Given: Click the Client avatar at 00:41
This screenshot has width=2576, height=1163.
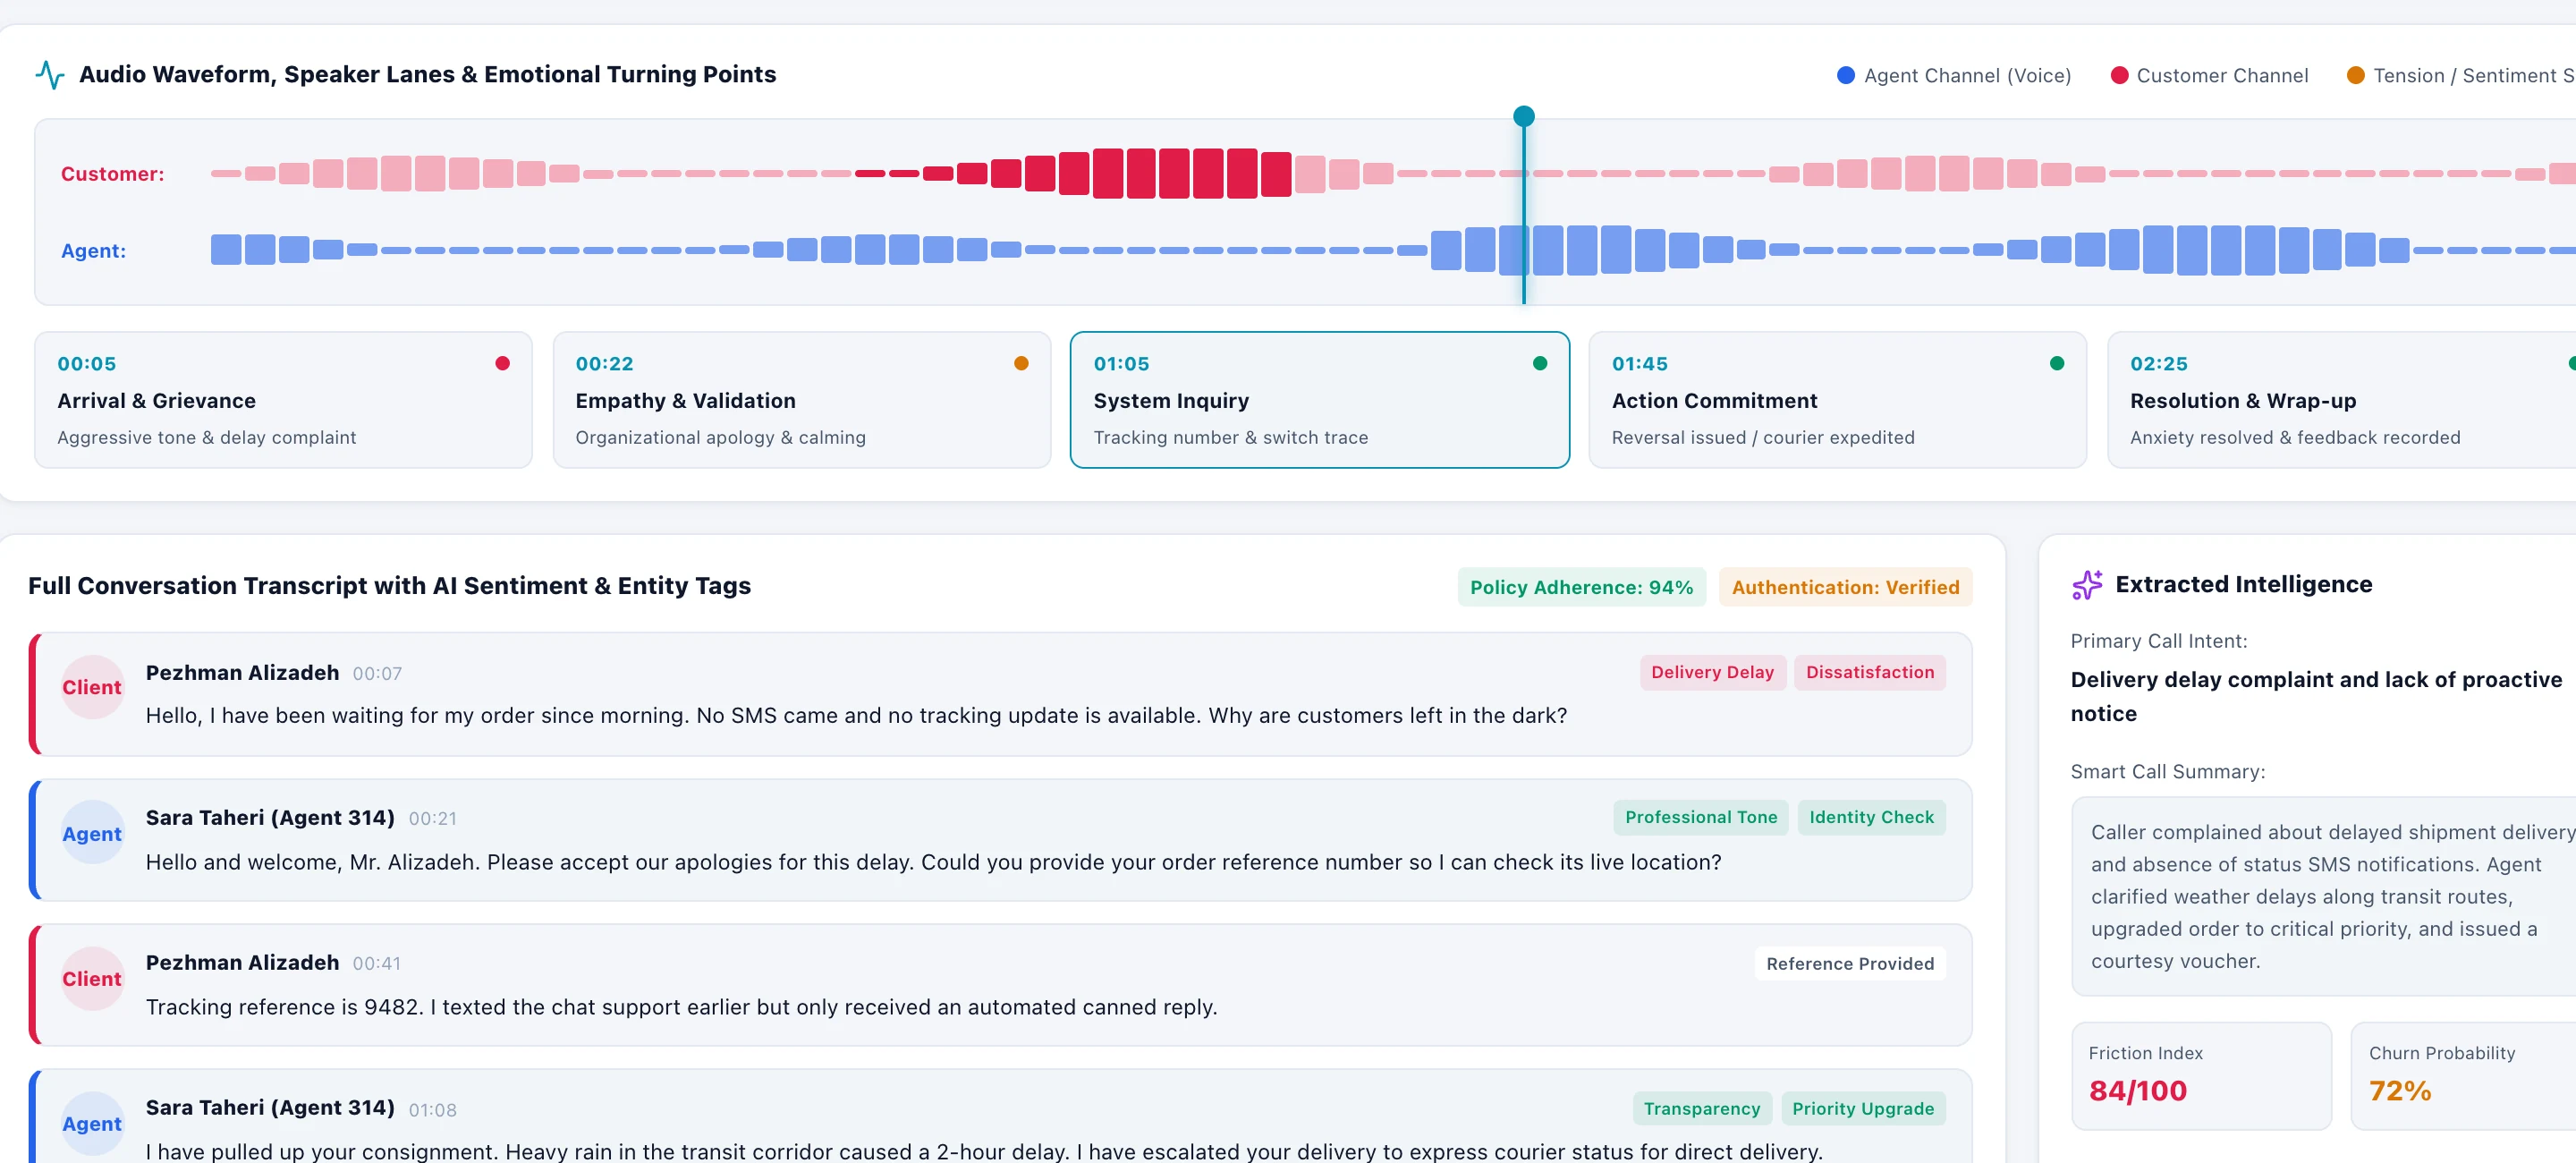Looking at the screenshot, I should 92,978.
